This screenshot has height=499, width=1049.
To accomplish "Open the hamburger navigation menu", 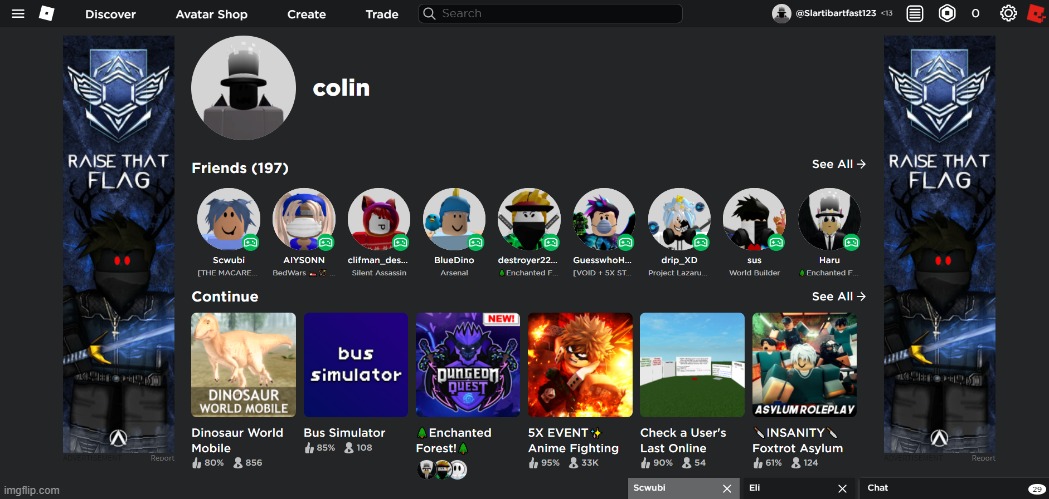I will [18, 13].
